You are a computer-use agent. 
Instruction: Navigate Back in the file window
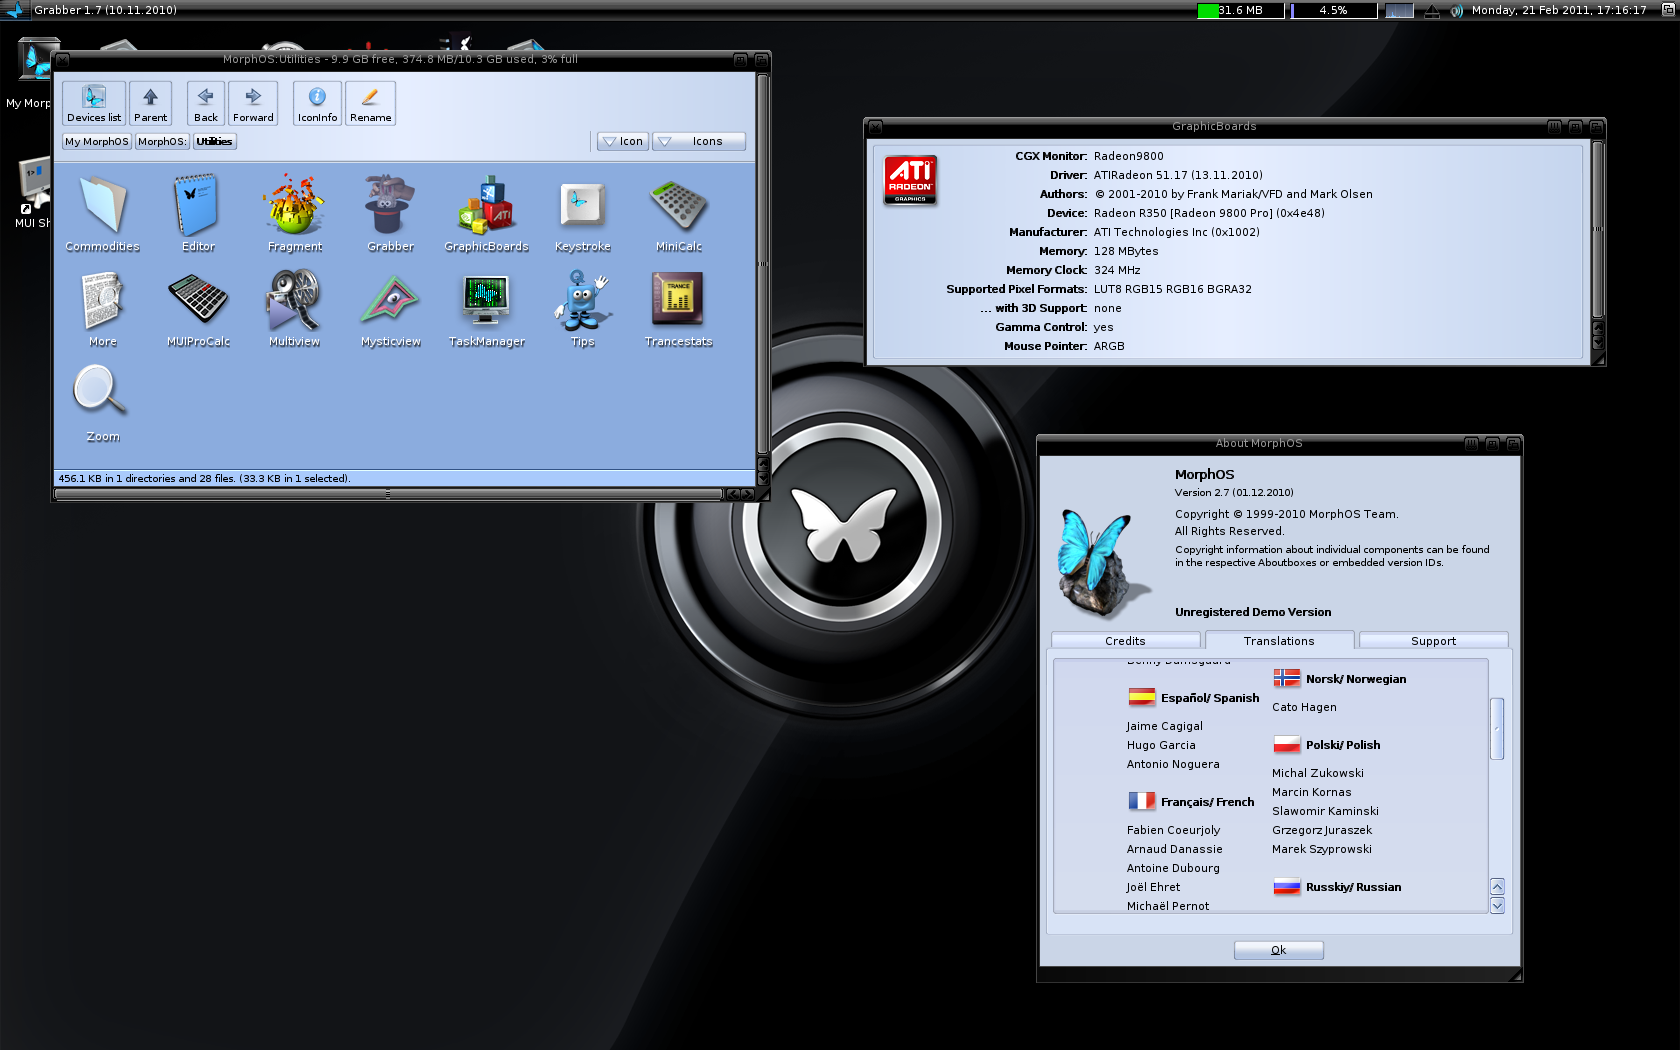205,103
